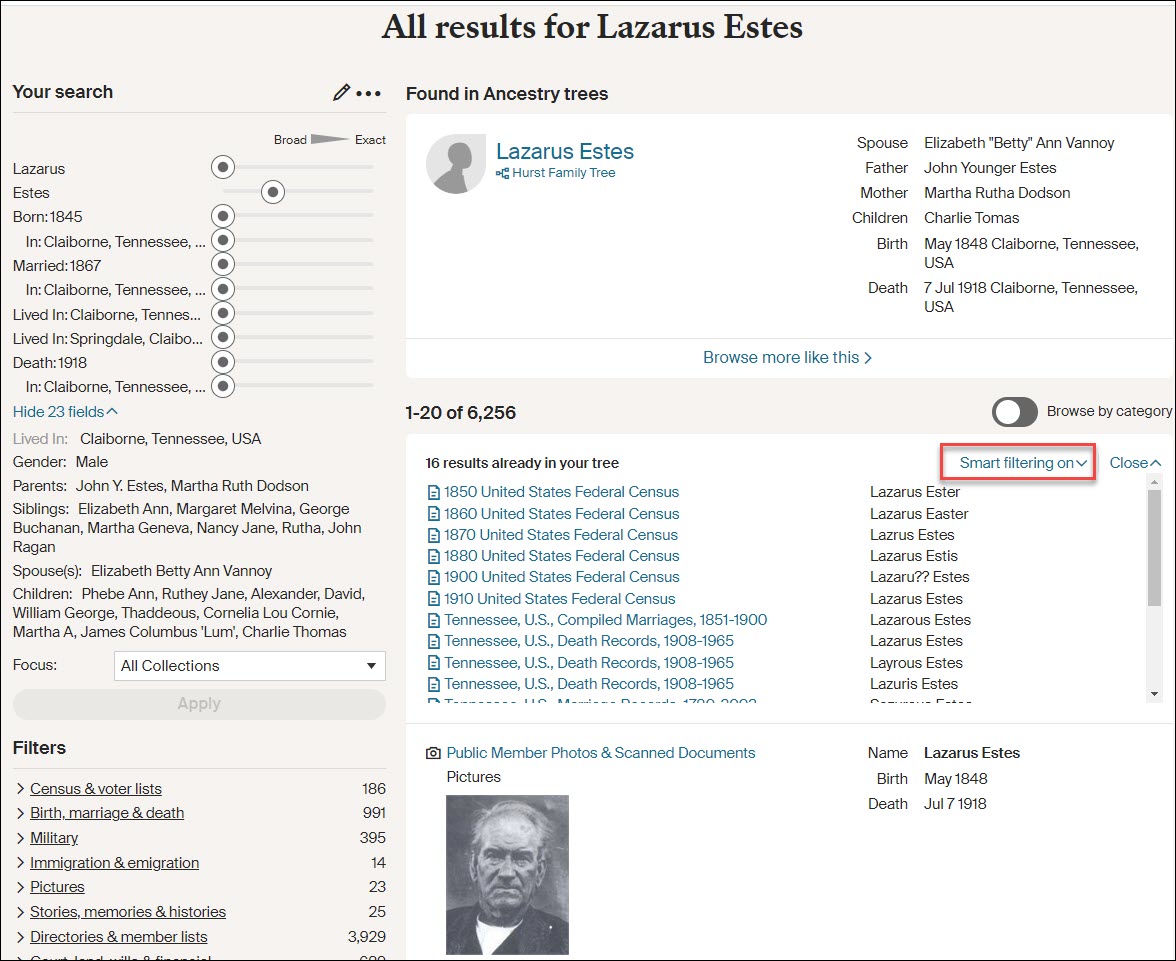Click the Lazarus Estes profile silhouette avatar
This screenshot has width=1176, height=961.
click(x=455, y=164)
